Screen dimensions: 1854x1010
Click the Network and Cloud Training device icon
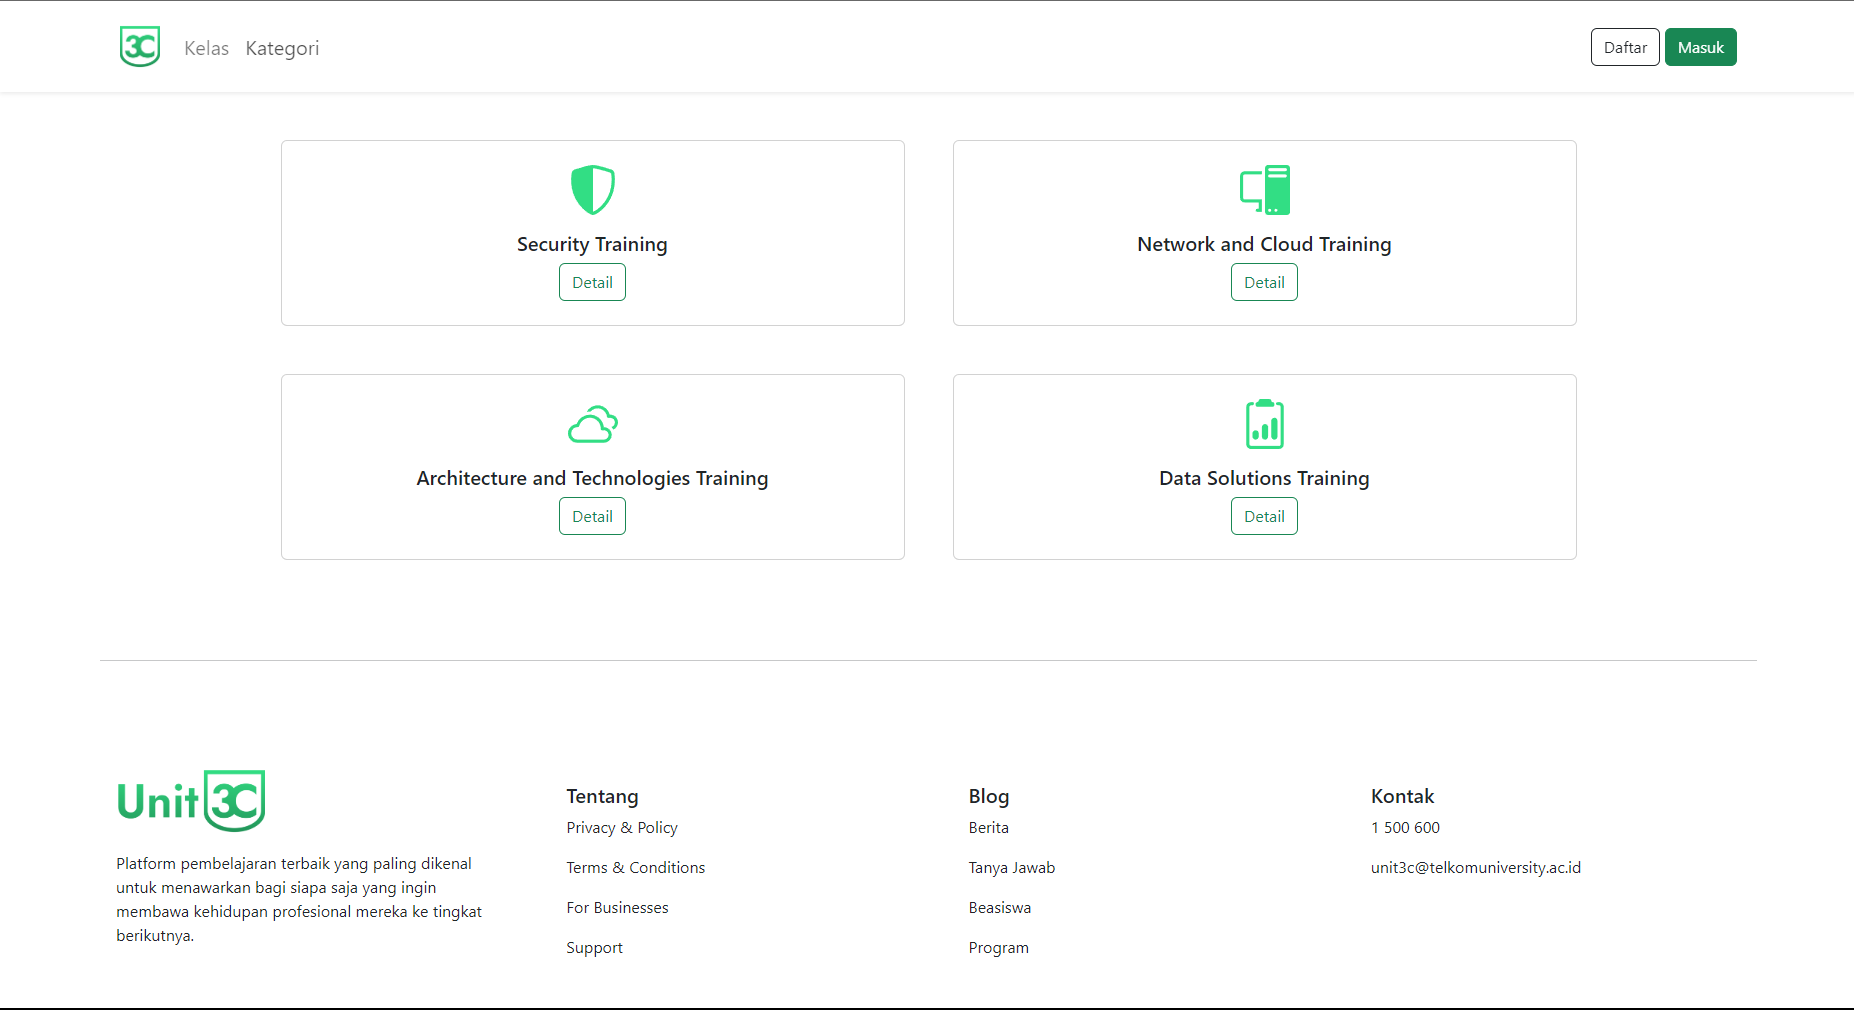pyautogui.click(x=1264, y=190)
